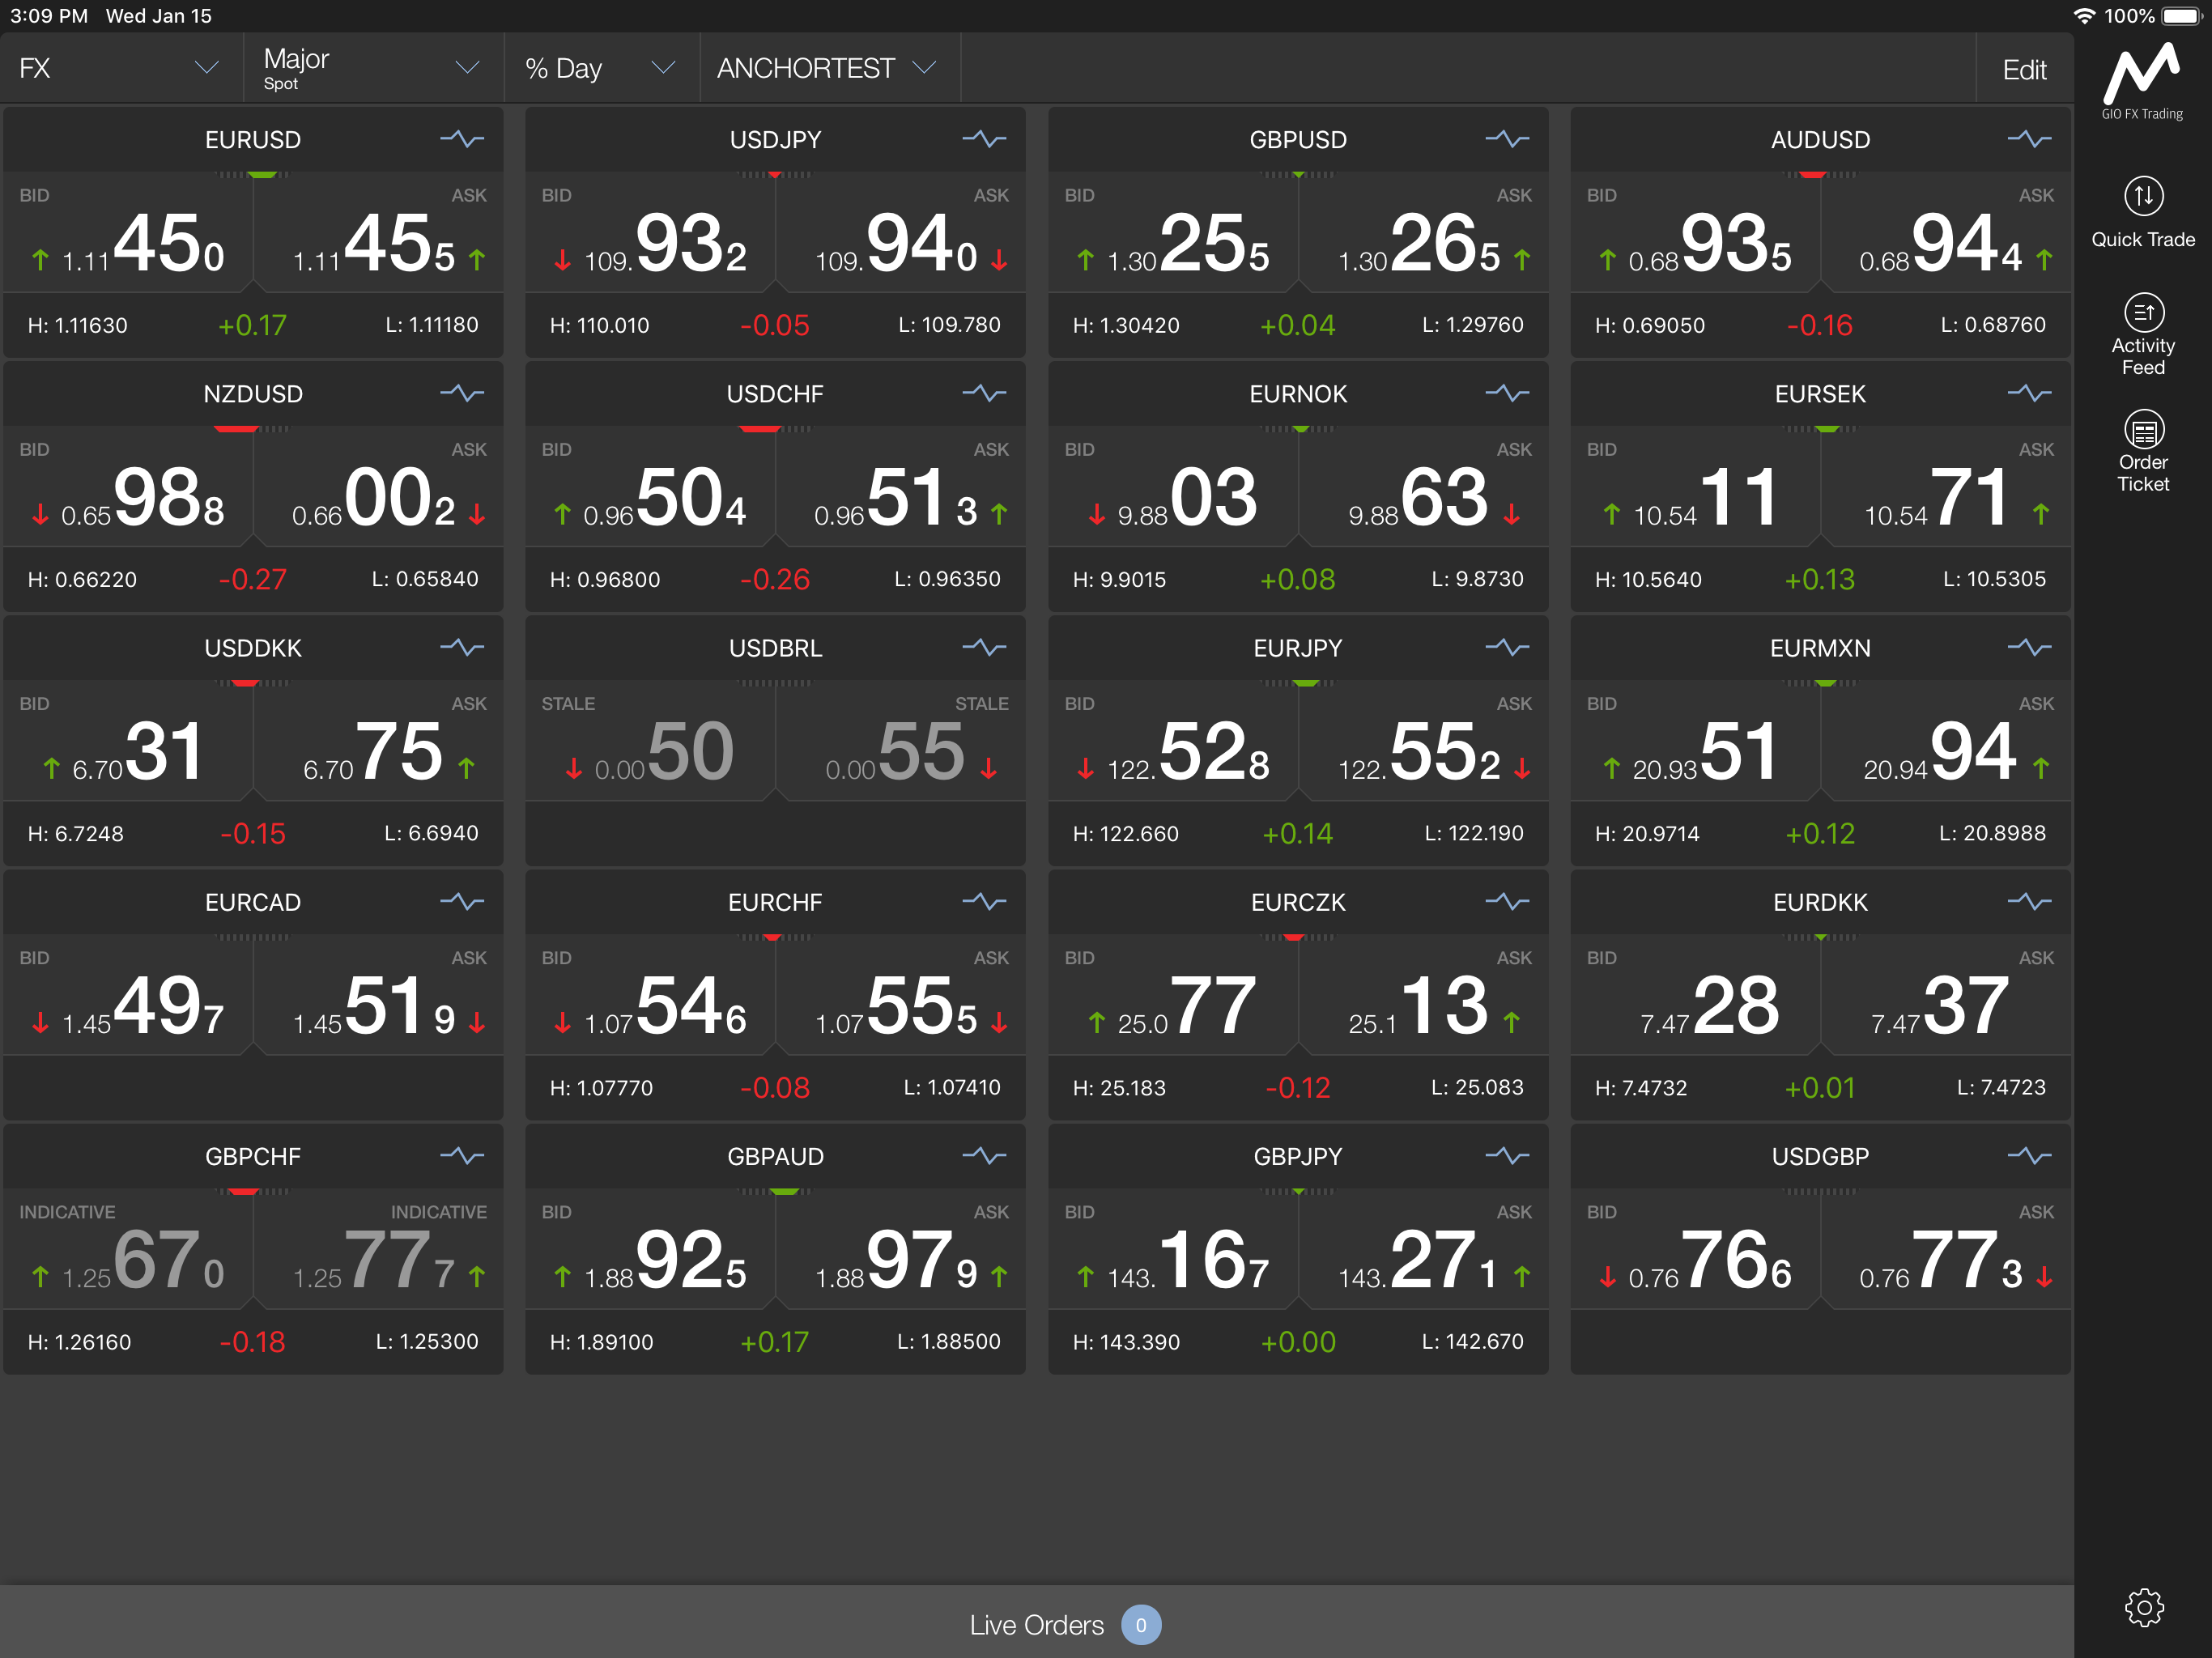Open the Activity Feed
The height and width of the screenshot is (1658, 2212).
[2142, 334]
